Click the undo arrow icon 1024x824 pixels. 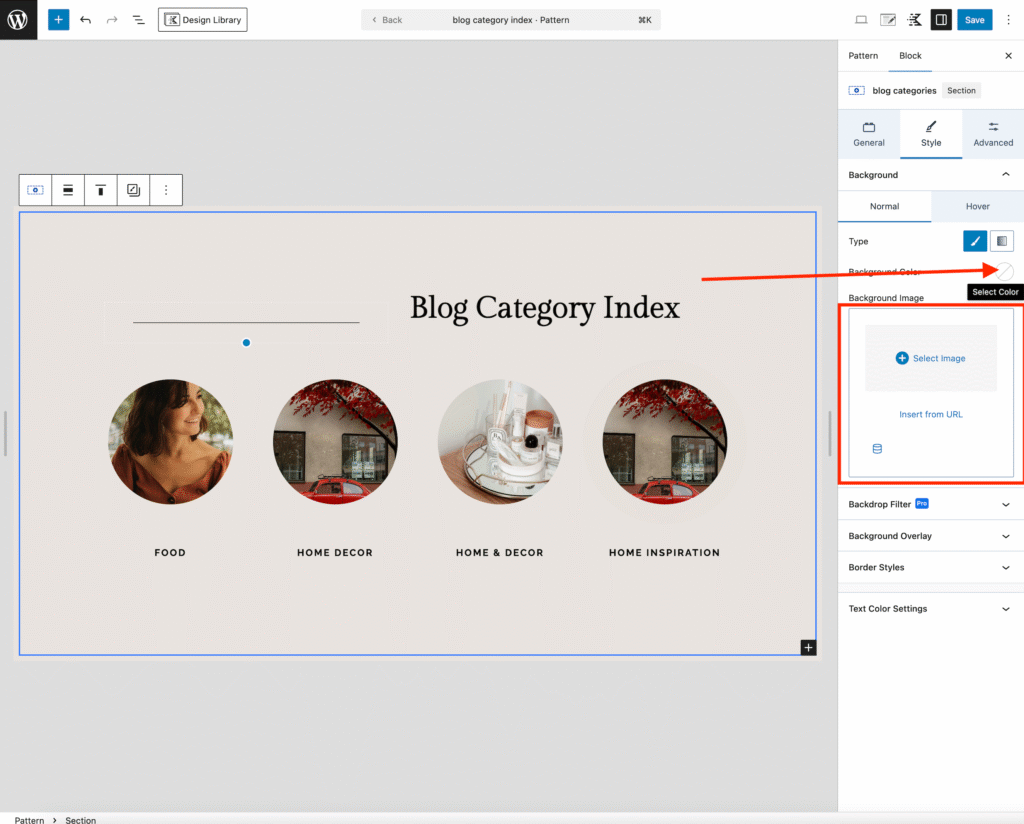(86, 20)
